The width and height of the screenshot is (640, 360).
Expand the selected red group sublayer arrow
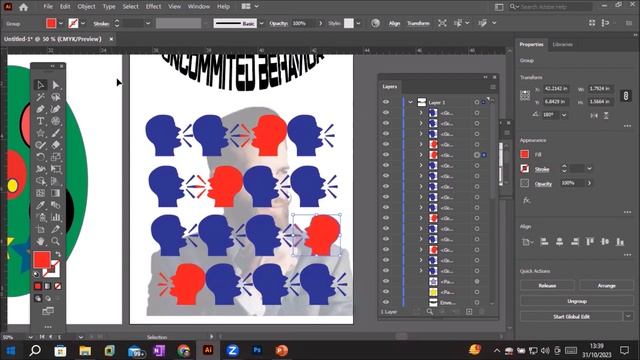(x=421, y=155)
